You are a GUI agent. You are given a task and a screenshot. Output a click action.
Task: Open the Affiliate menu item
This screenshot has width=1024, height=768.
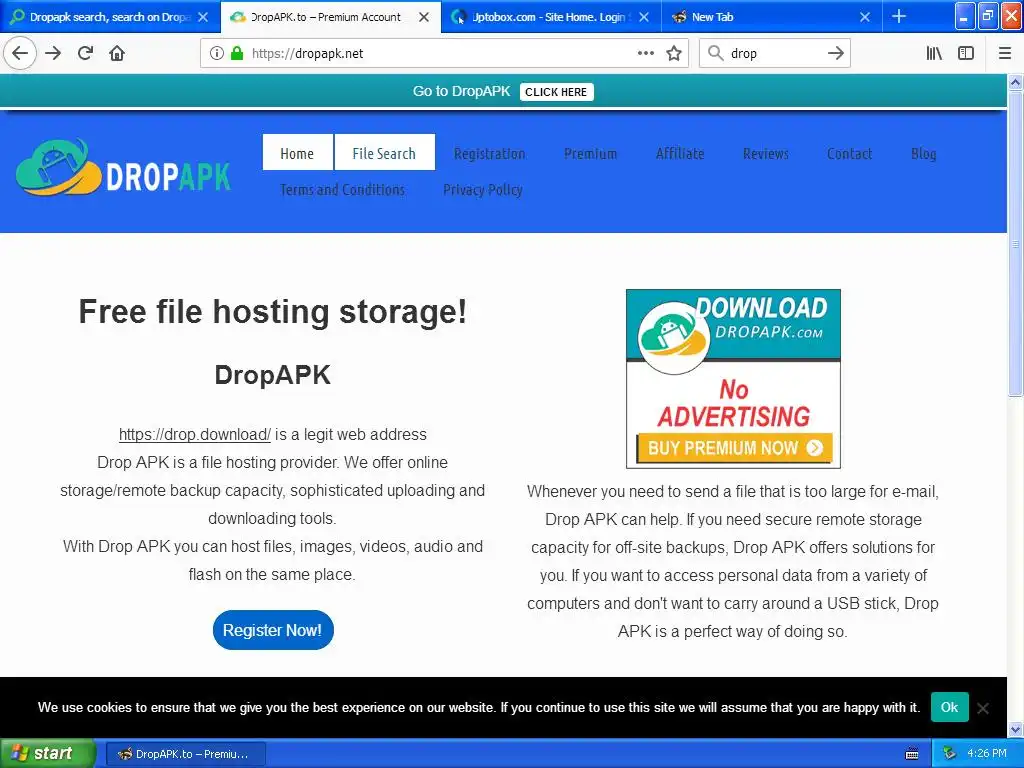(x=680, y=153)
